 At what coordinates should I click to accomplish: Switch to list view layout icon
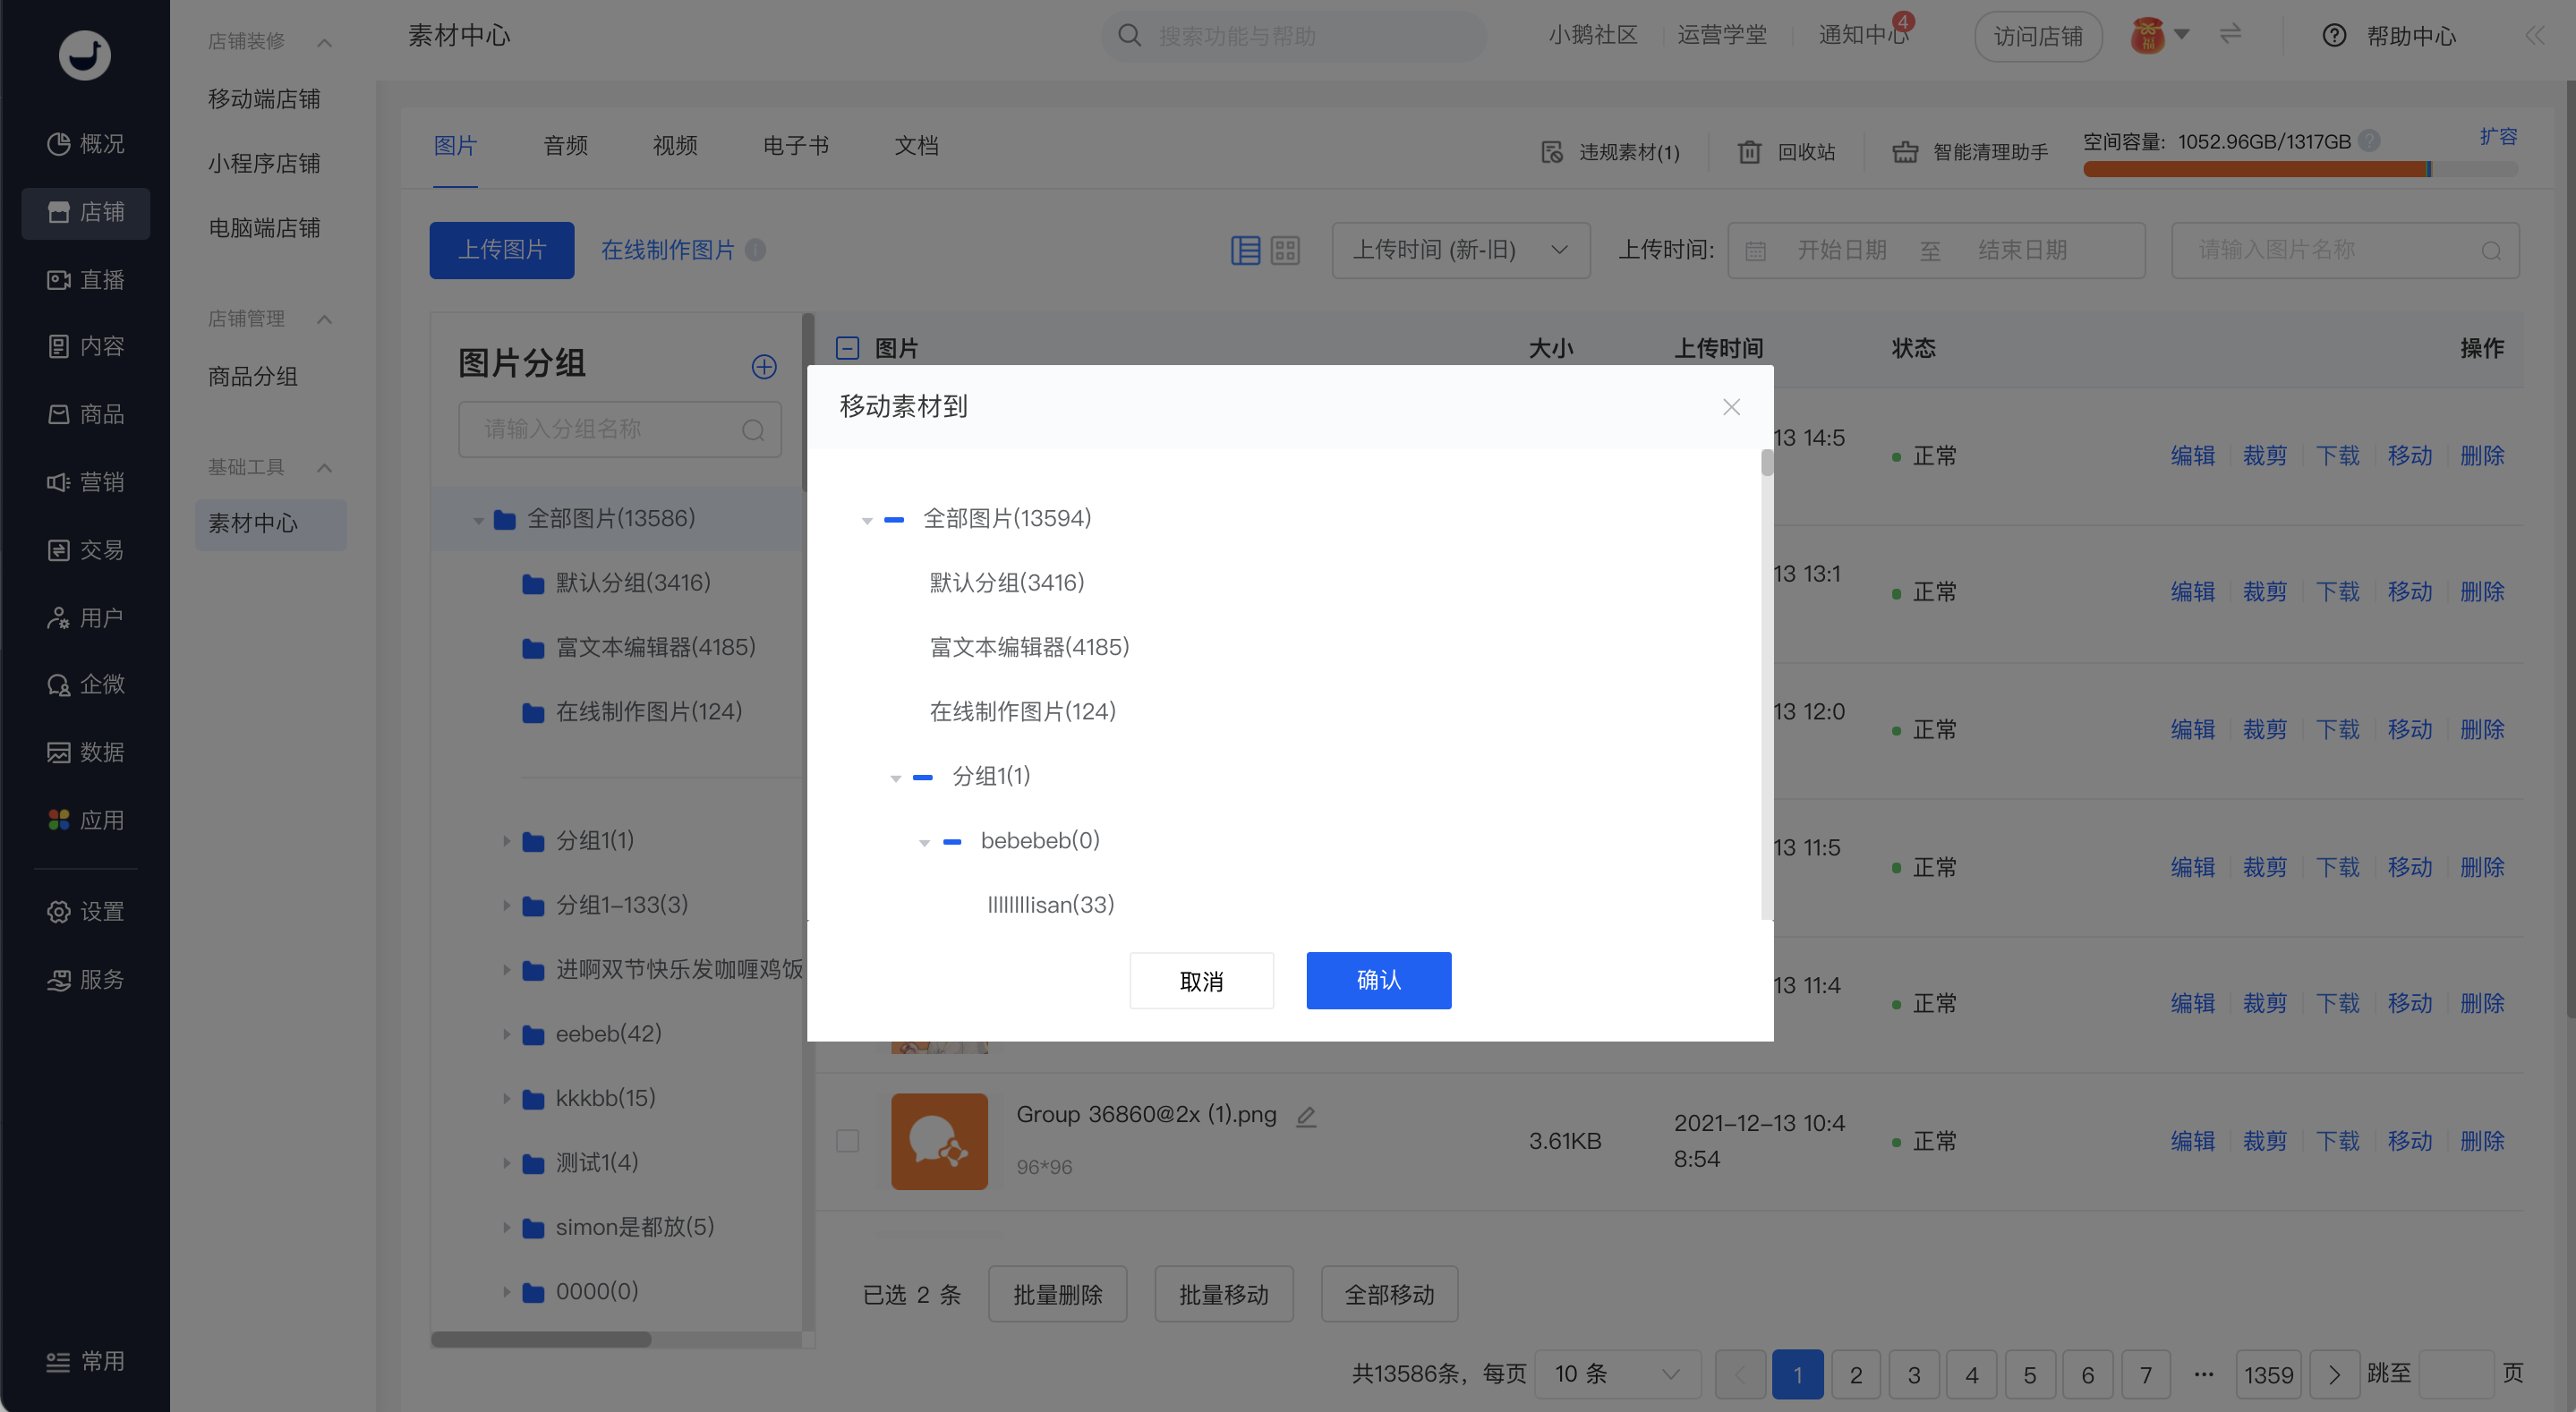pos(1245,250)
